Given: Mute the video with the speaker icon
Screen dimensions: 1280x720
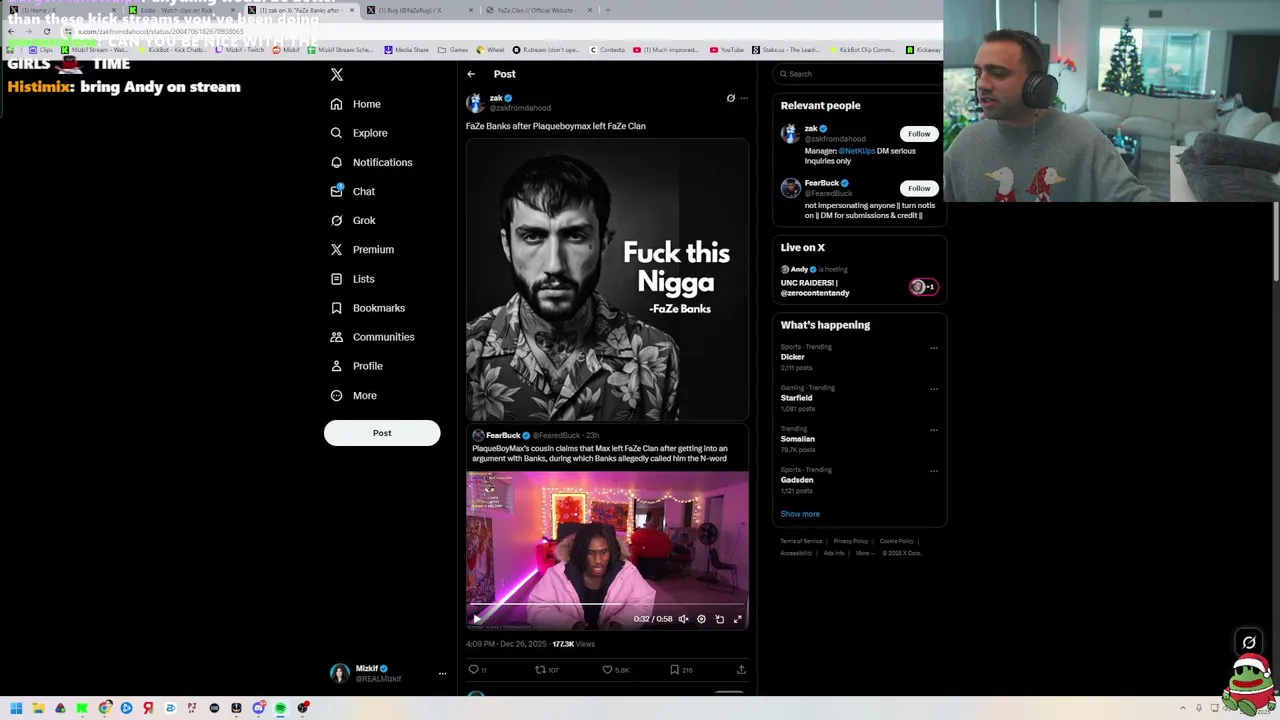Looking at the screenshot, I should click(x=683, y=619).
